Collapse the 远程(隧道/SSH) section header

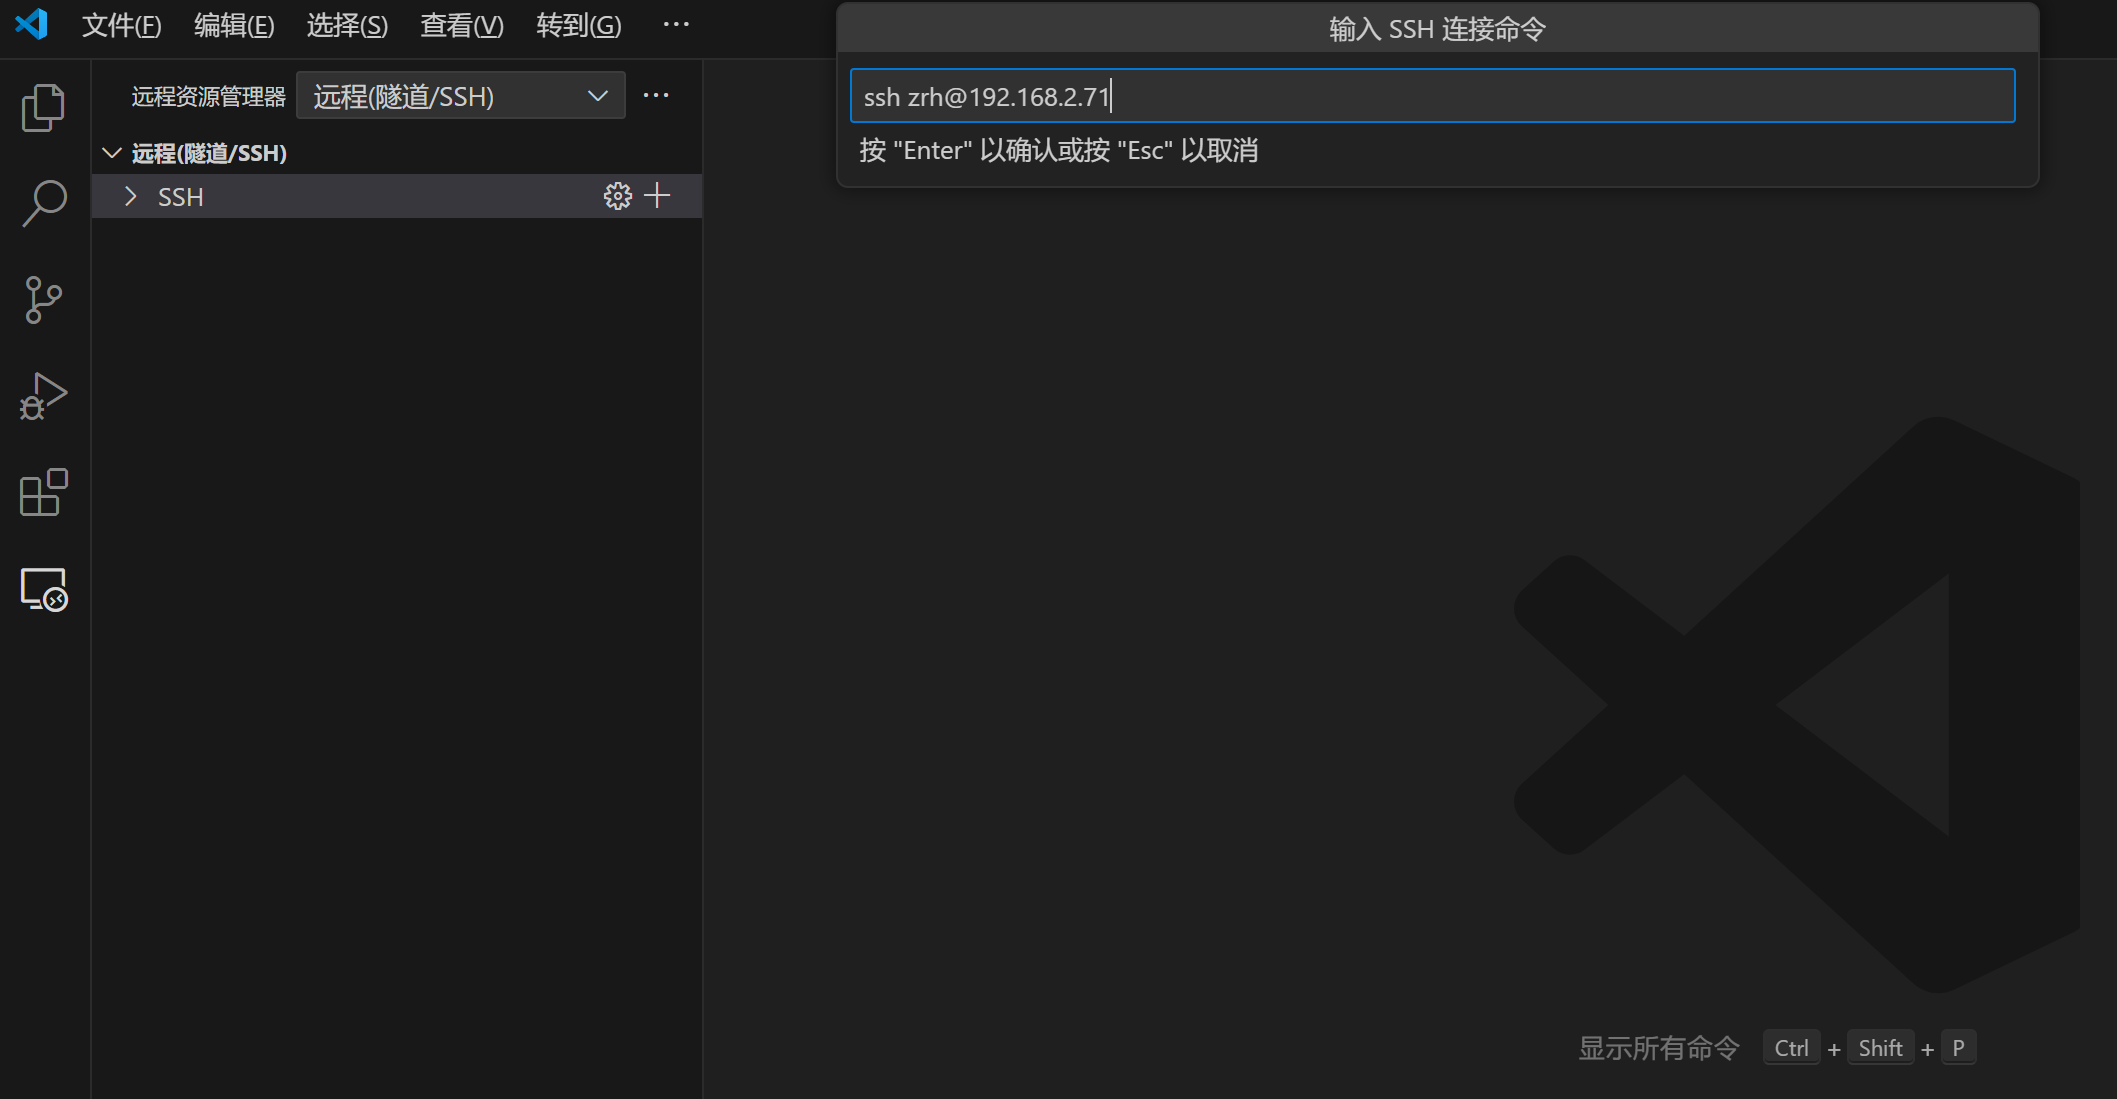pyautogui.click(x=112, y=153)
